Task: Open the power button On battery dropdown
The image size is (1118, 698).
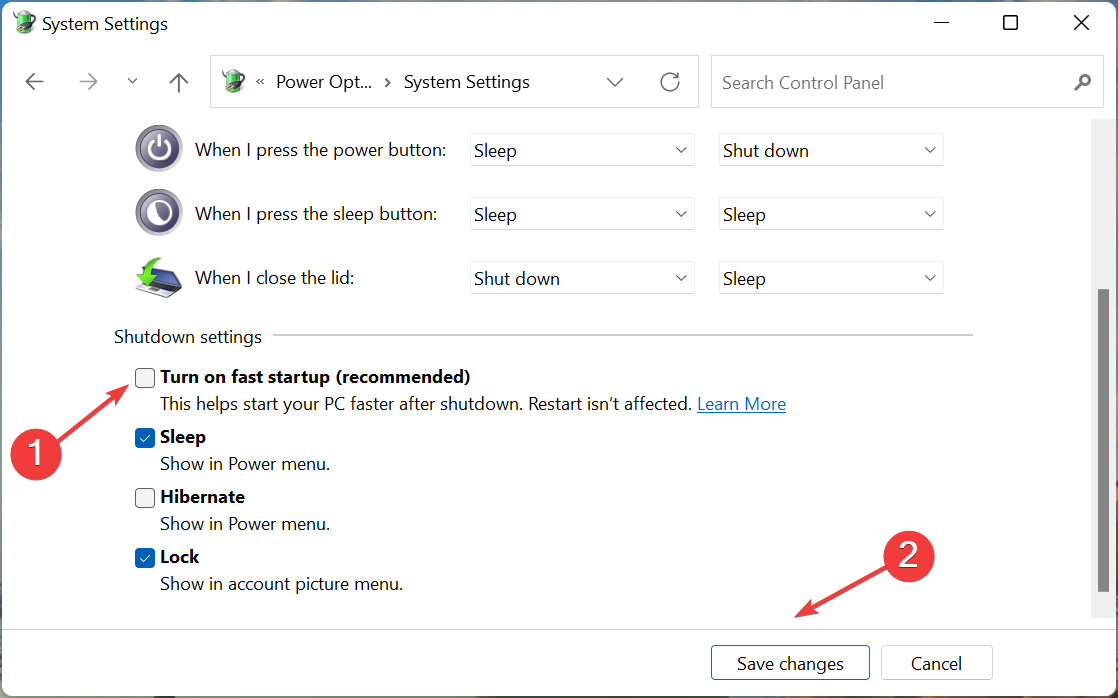Action: coord(581,149)
